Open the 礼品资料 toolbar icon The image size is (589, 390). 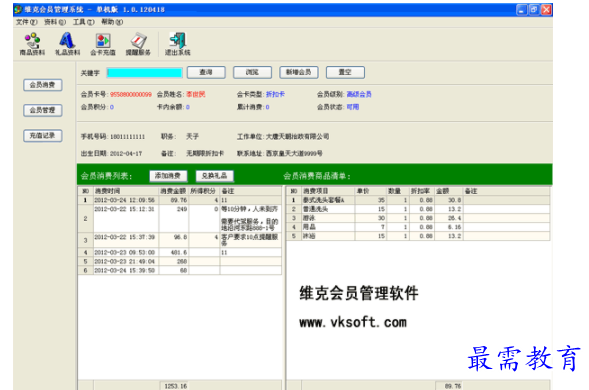[67, 44]
